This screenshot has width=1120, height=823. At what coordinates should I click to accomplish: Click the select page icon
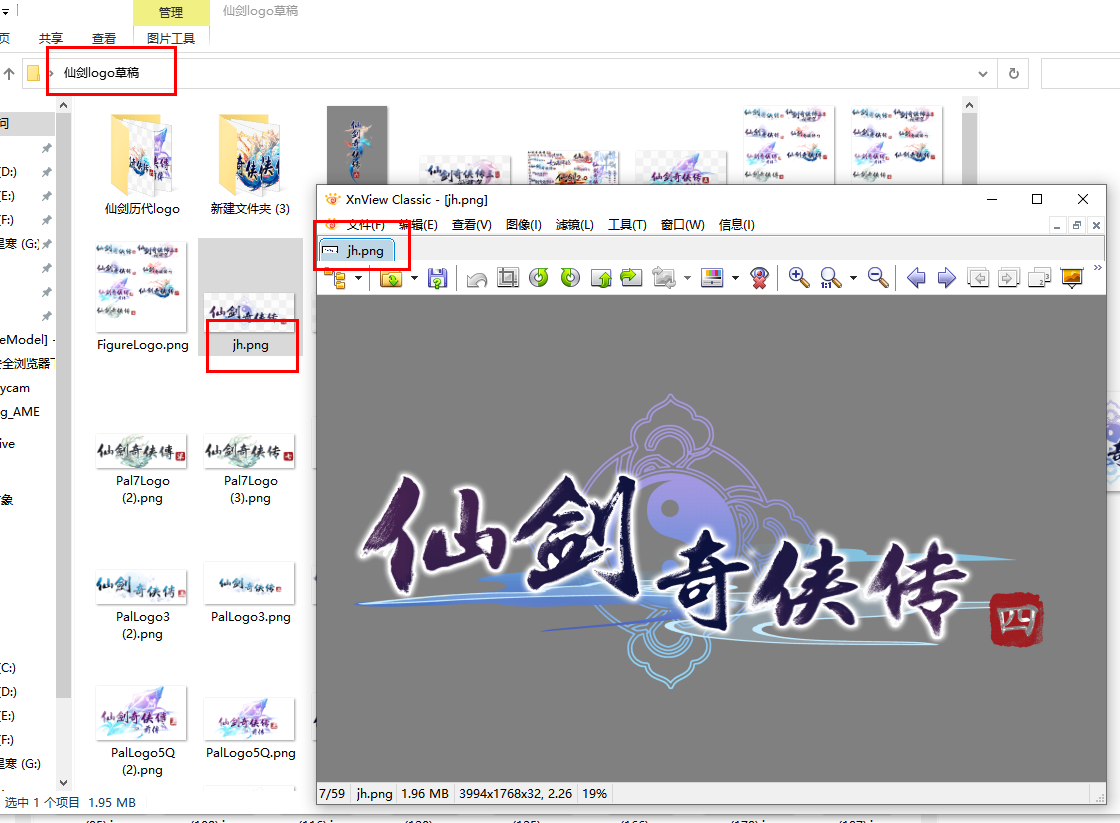1039,278
